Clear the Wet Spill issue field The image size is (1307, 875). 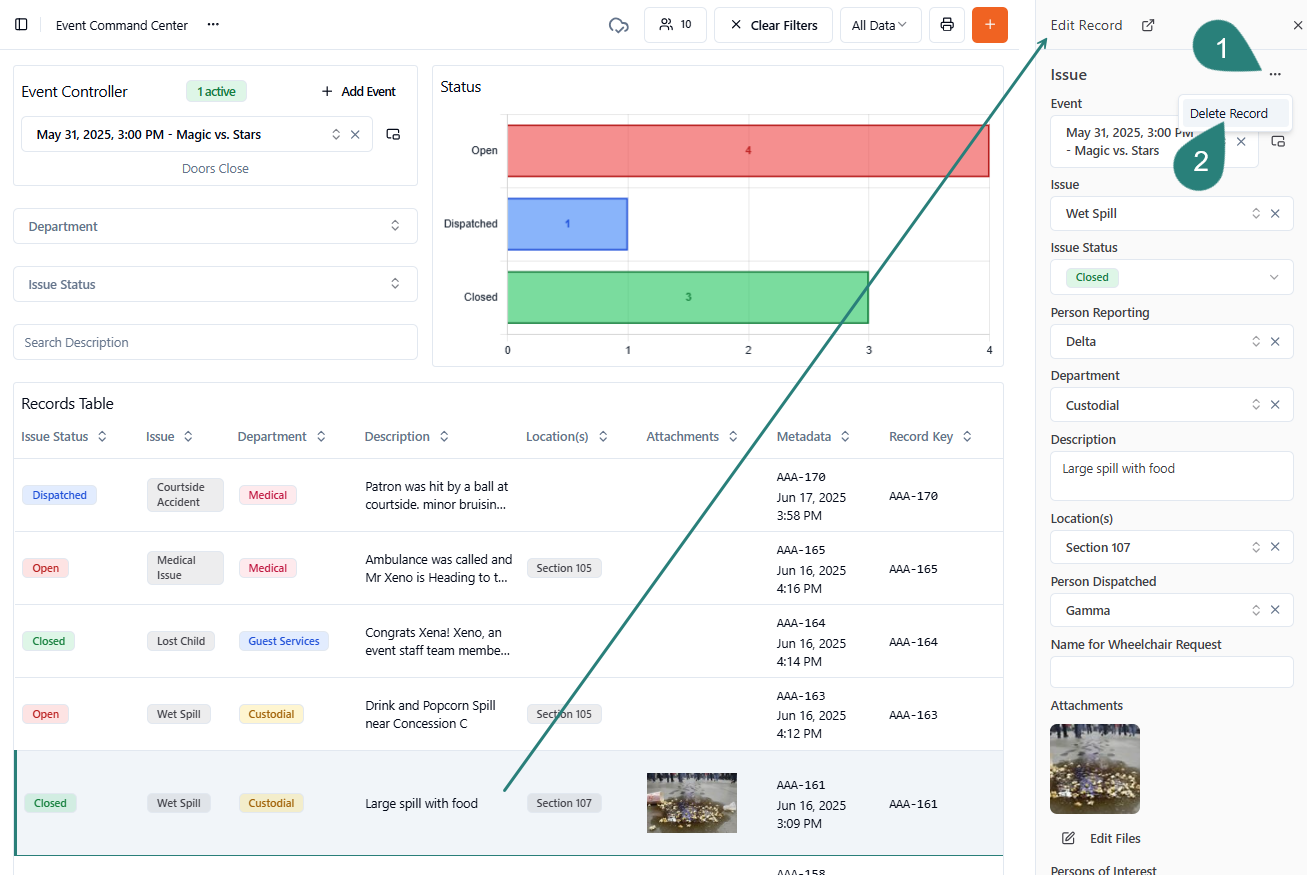point(1275,213)
